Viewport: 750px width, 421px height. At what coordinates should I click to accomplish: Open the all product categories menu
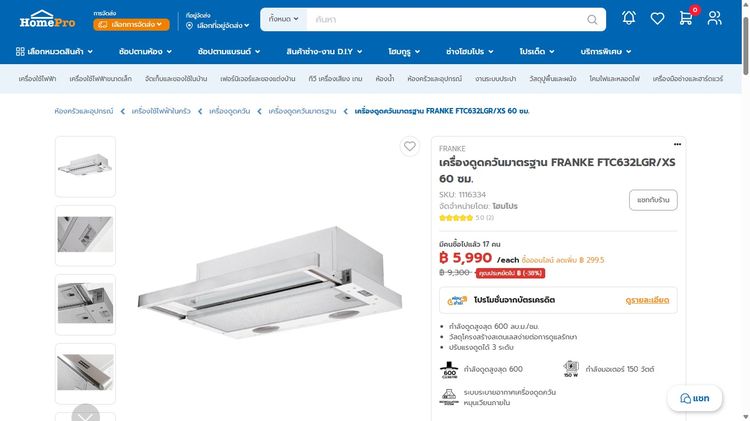tap(54, 51)
